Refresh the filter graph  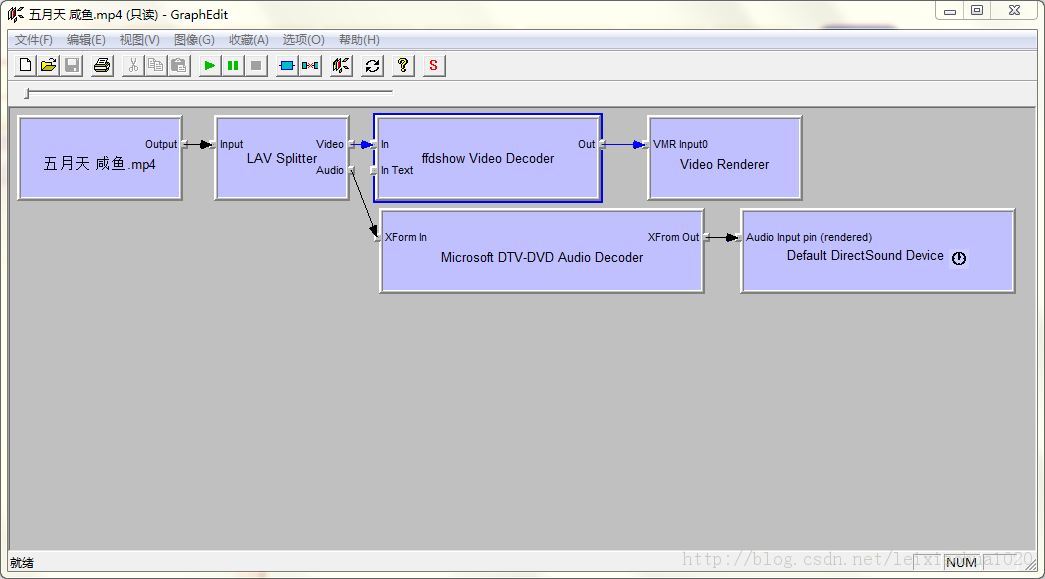pyautogui.click(x=373, y=65)
